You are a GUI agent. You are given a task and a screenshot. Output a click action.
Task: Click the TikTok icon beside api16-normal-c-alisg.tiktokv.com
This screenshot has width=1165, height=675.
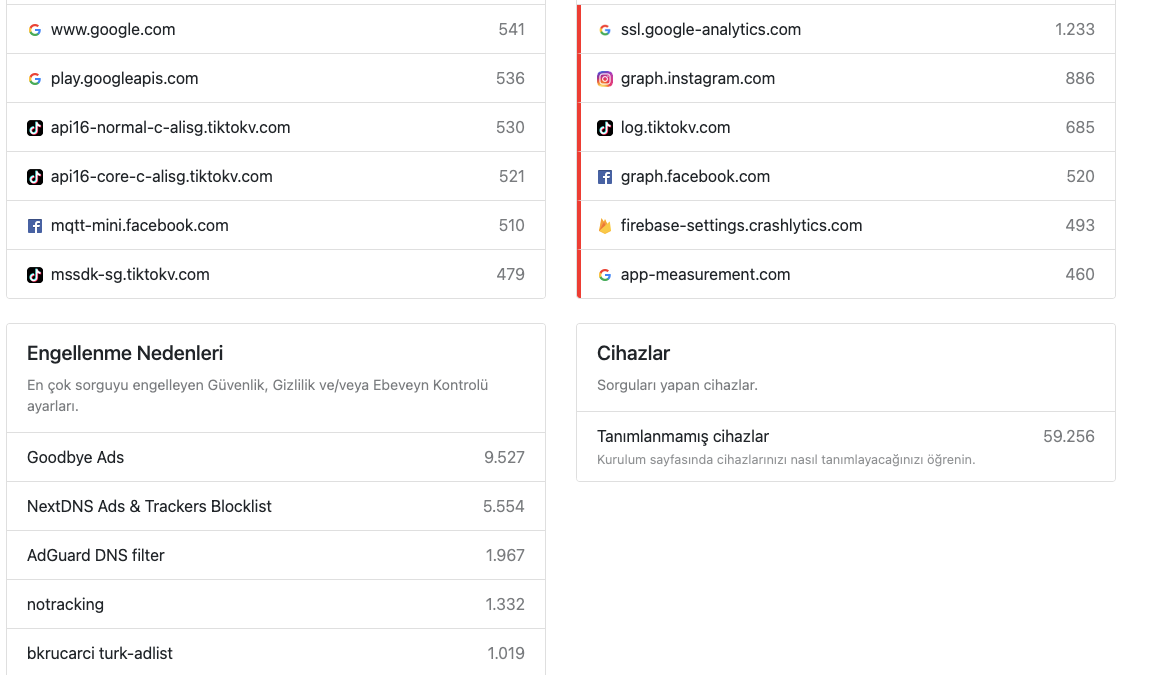[x=35, y=128]
